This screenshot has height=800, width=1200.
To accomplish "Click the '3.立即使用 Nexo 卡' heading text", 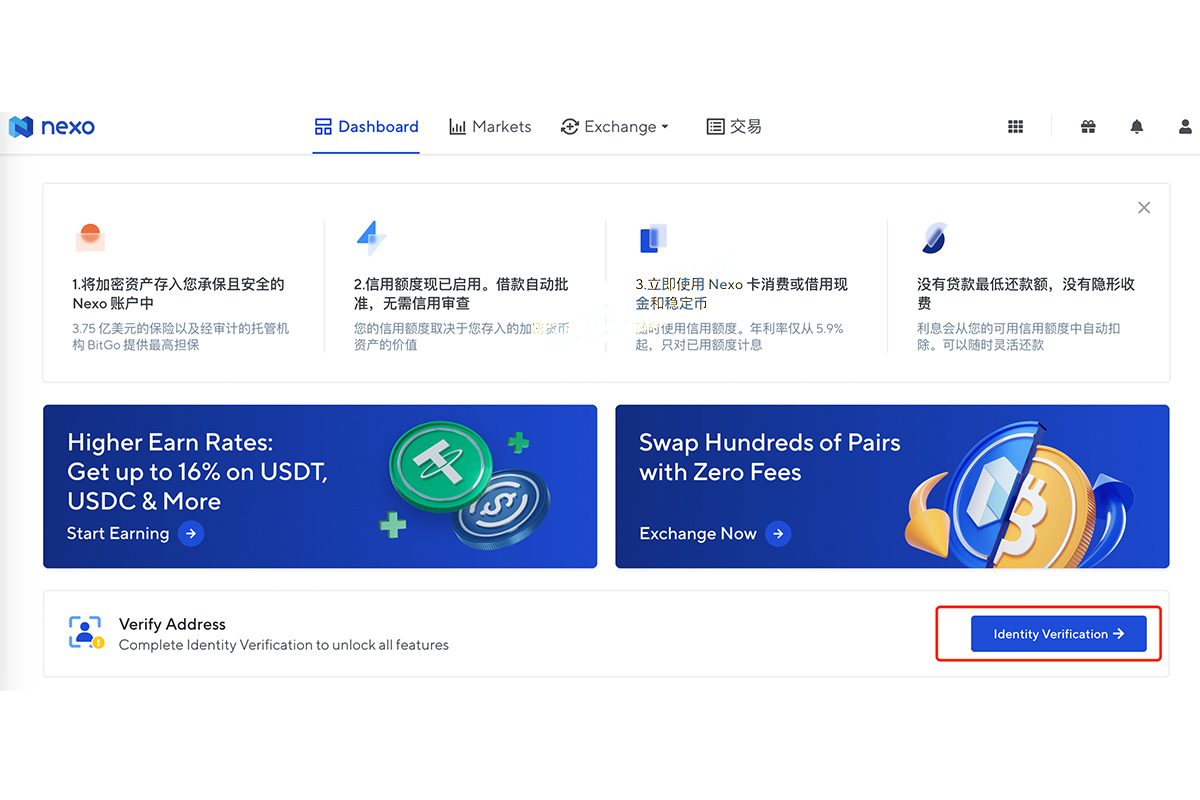I will pyautogui.click(x=742, y=293).
